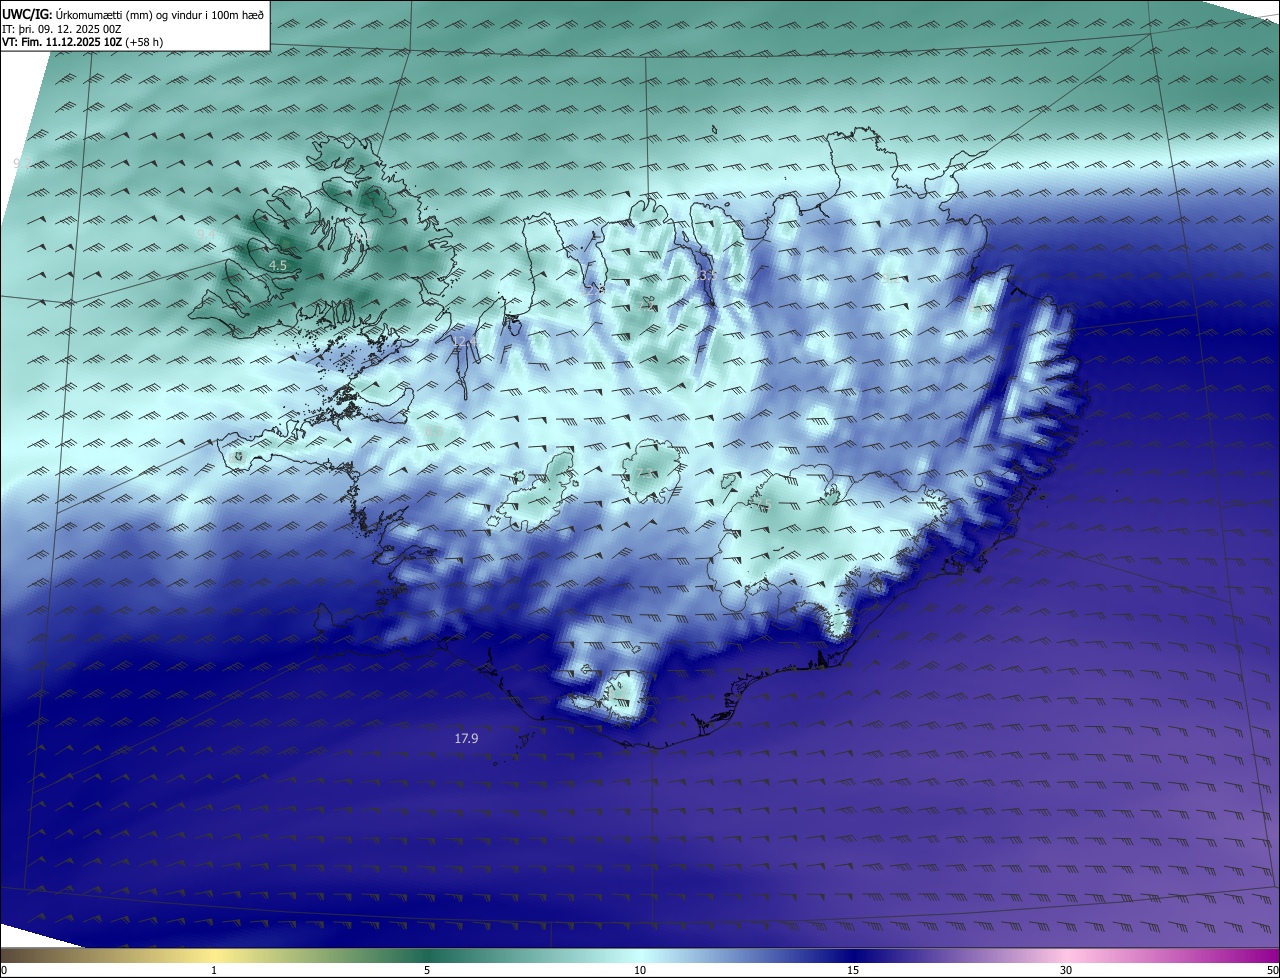Click the color scale tick label '15'
Screen dimensions: 1280x978
pos(853,970)
